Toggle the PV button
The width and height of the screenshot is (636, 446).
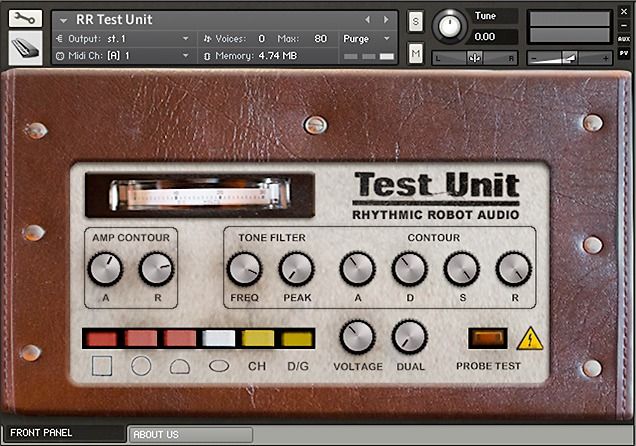(x=624, y=53)
